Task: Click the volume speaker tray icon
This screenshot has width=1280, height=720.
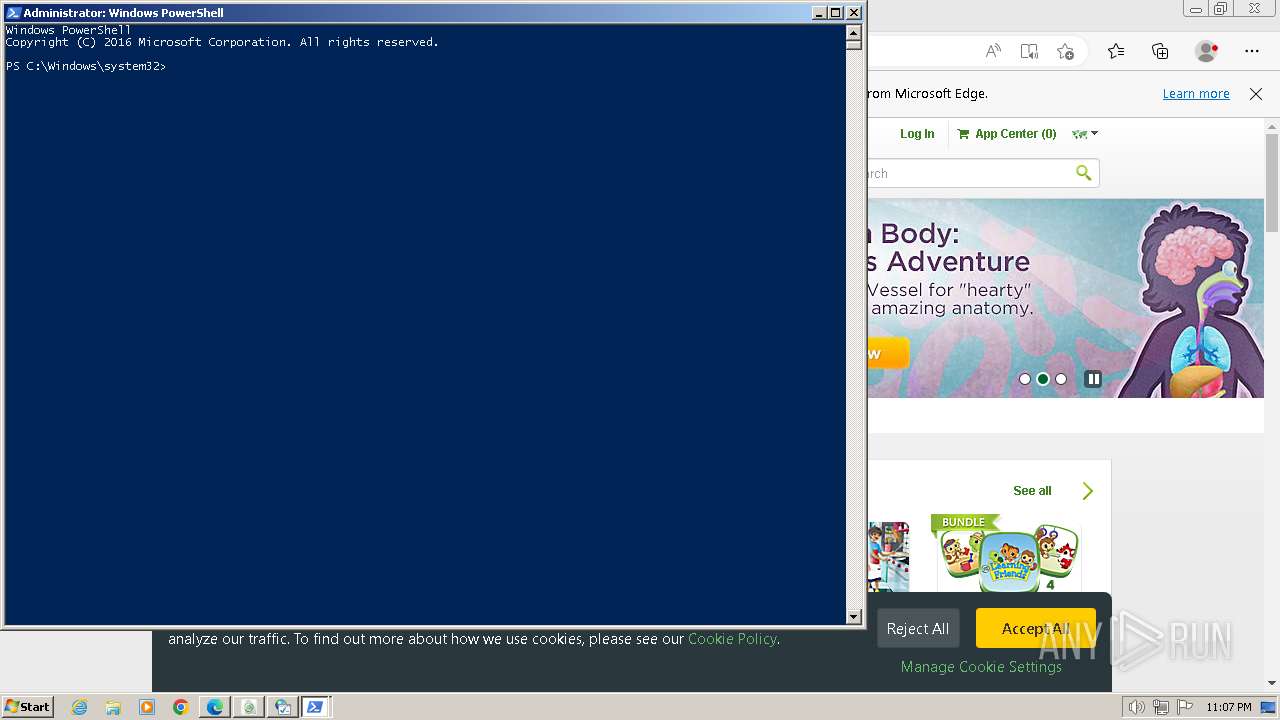Action: pyautogui.click(x=1136, y=707)
